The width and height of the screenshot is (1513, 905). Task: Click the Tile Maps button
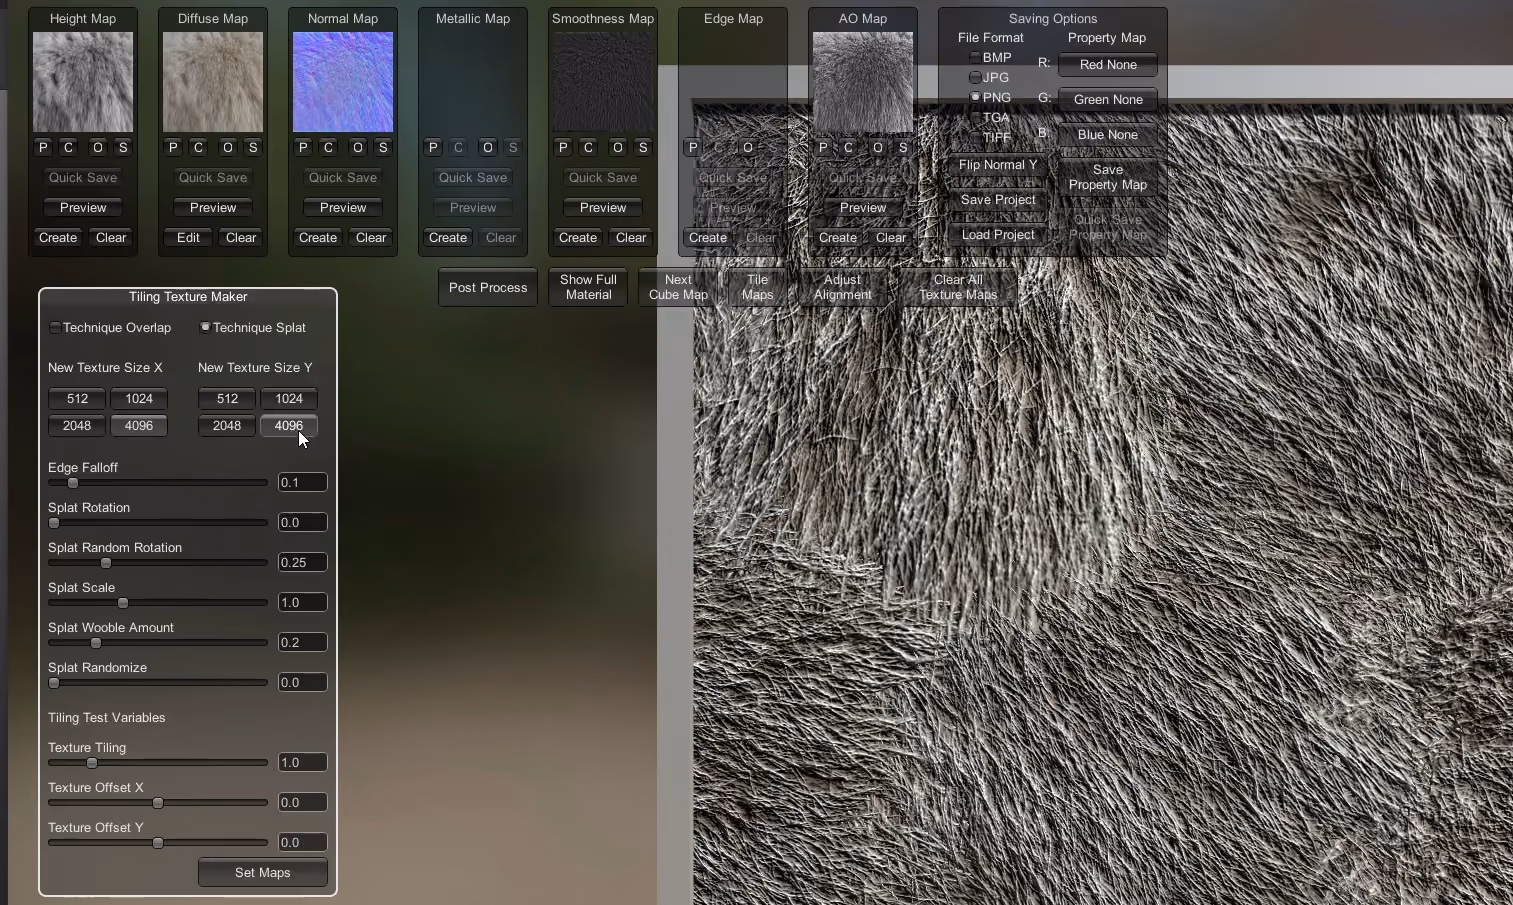pos(758,287)
